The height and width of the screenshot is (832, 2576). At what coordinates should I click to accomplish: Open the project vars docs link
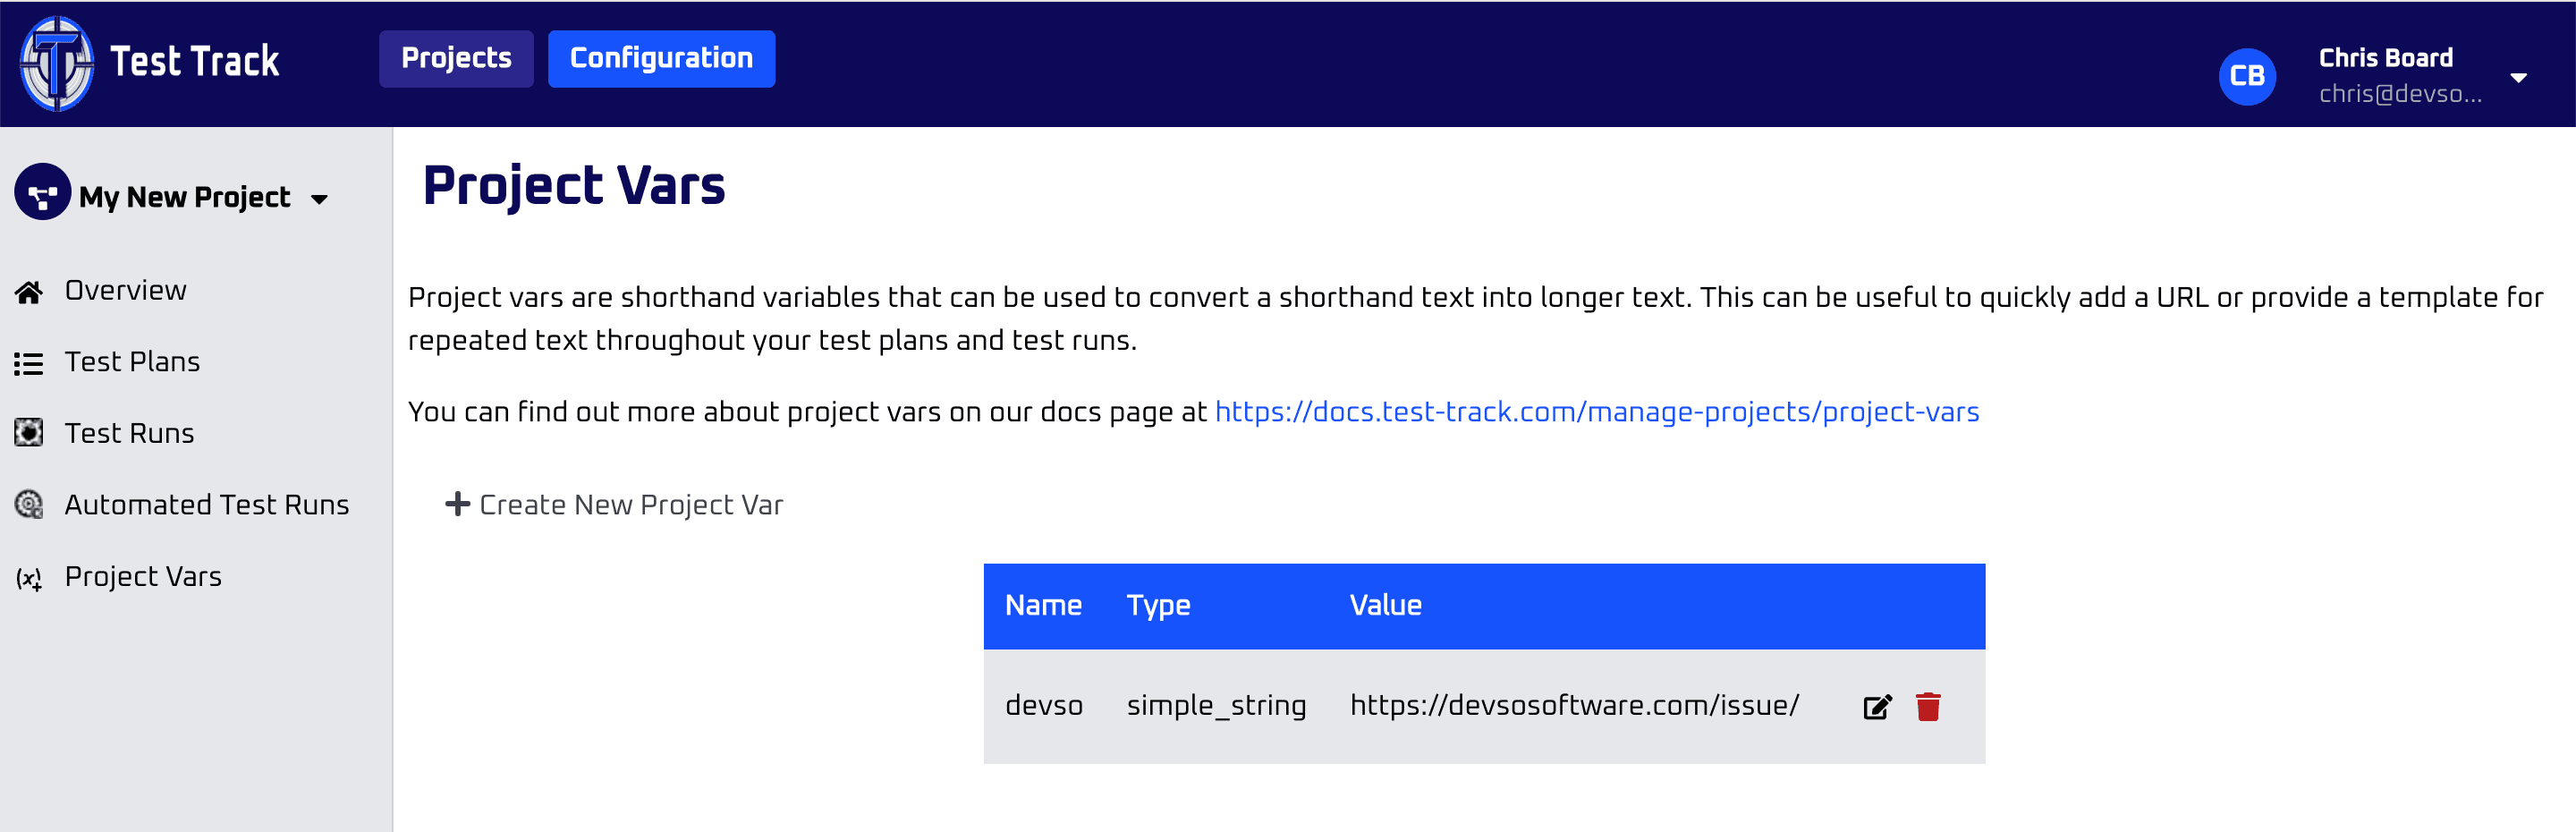pyautogui.click(x=1596, y=411)
